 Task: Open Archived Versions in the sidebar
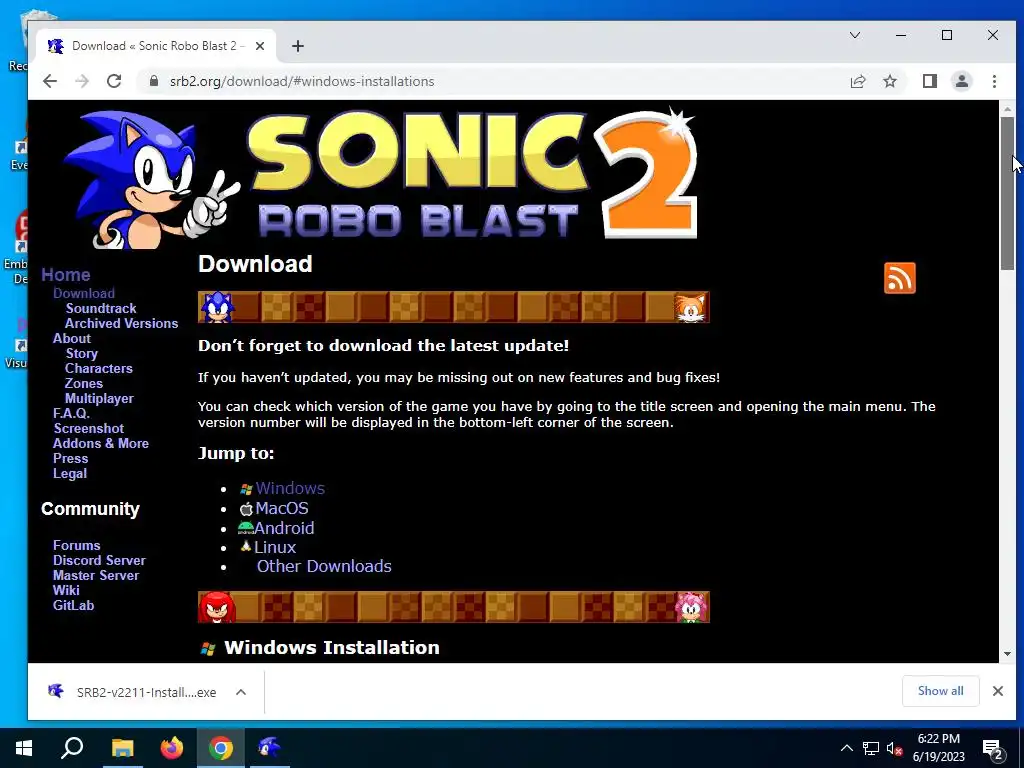coord(121,323)
